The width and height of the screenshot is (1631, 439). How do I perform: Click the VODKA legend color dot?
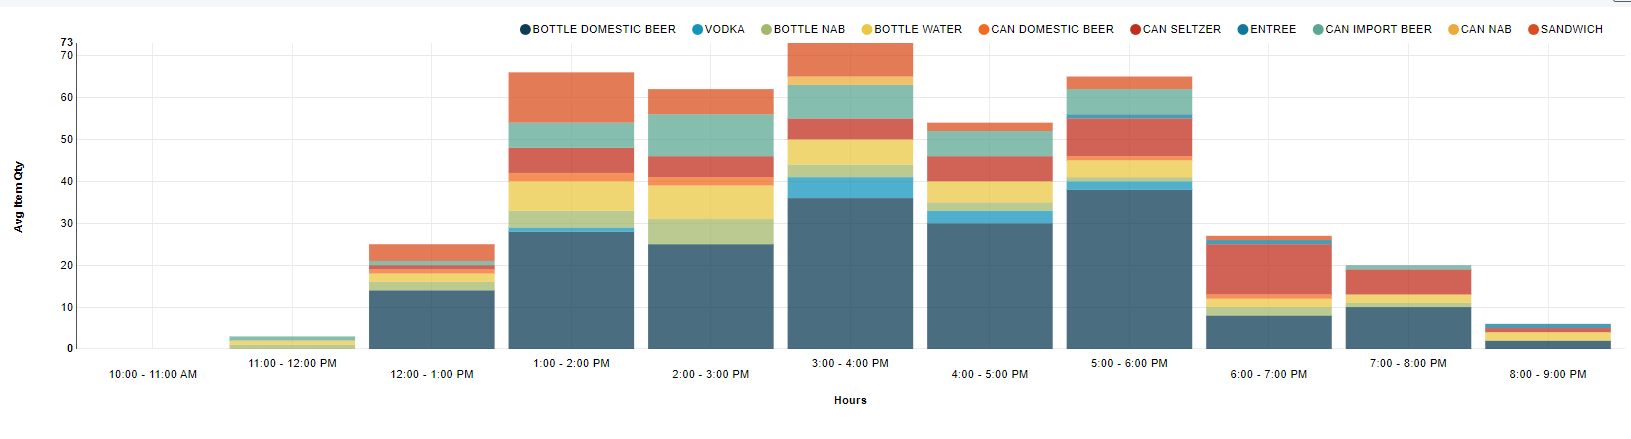(x=698, y=30)
